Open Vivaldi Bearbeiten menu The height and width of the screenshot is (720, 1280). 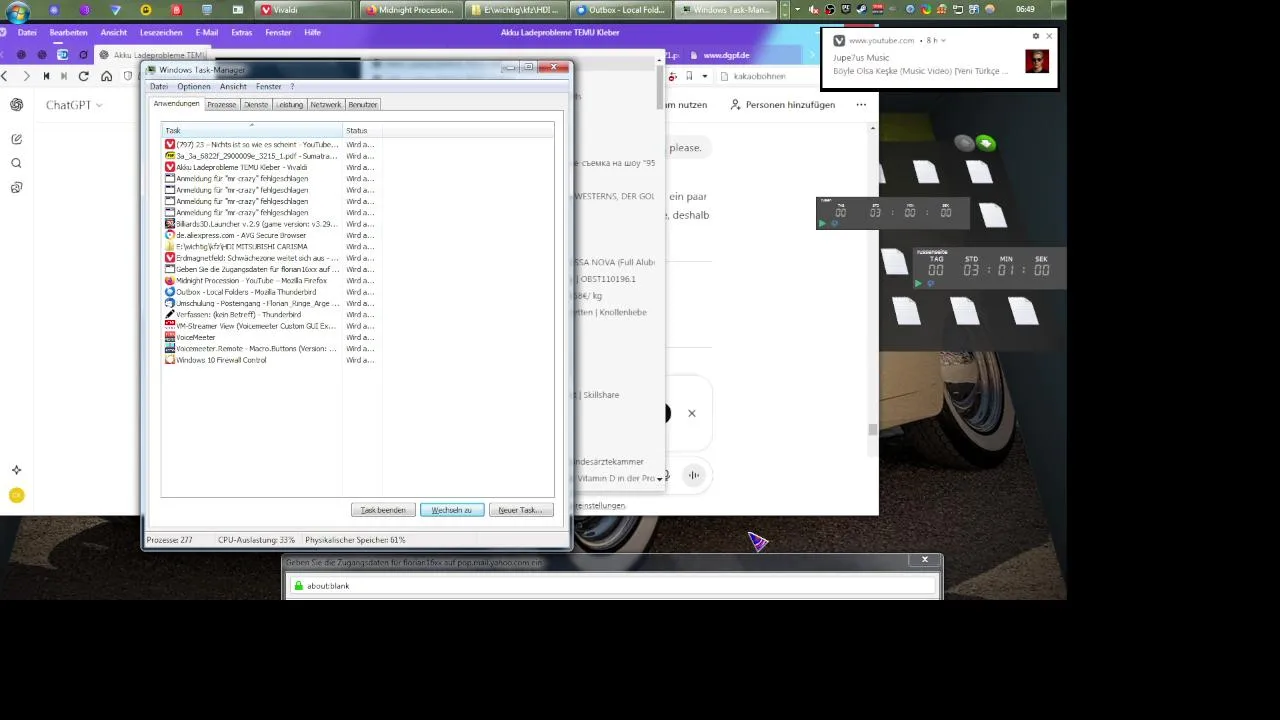[69, 33]
